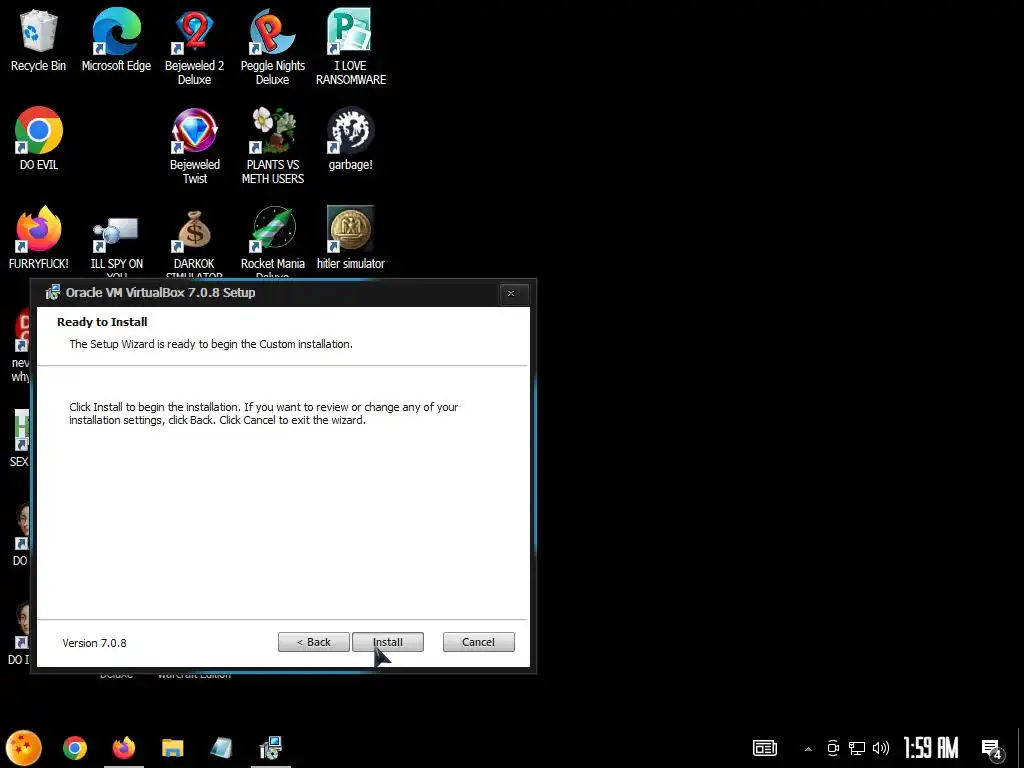Switch to Firefox on the taskbar

[x=123, y=748]
